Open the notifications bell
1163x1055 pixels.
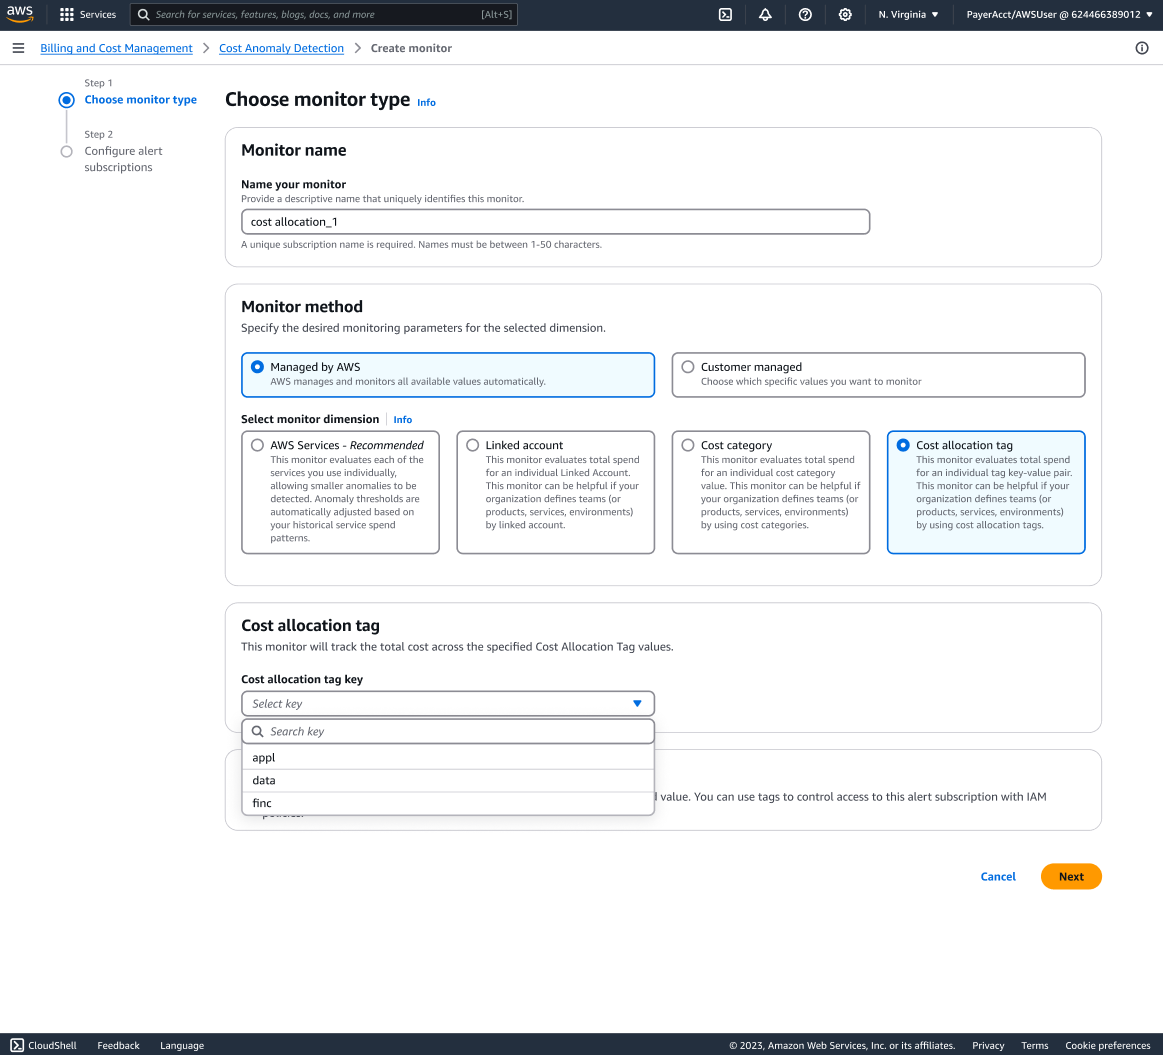765,15
